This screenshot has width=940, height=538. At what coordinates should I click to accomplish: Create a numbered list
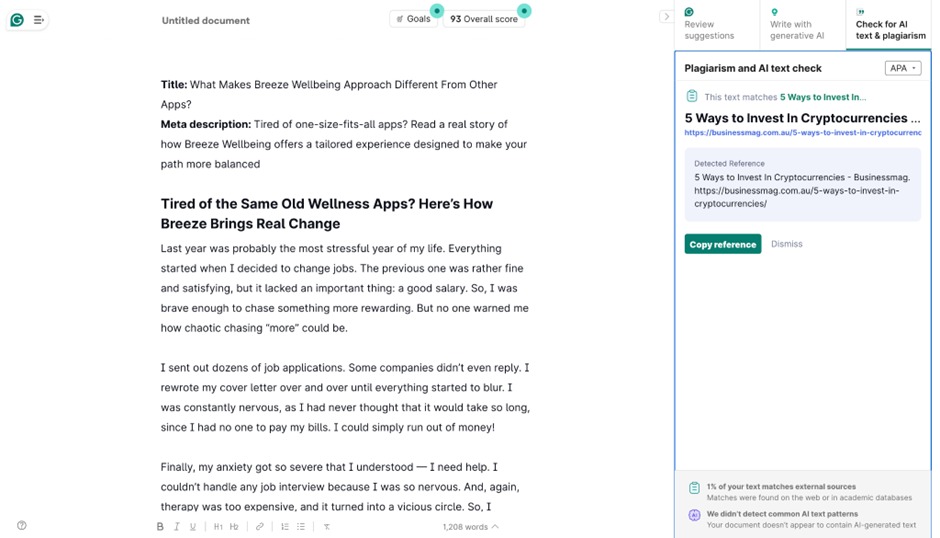pos(285,526)
